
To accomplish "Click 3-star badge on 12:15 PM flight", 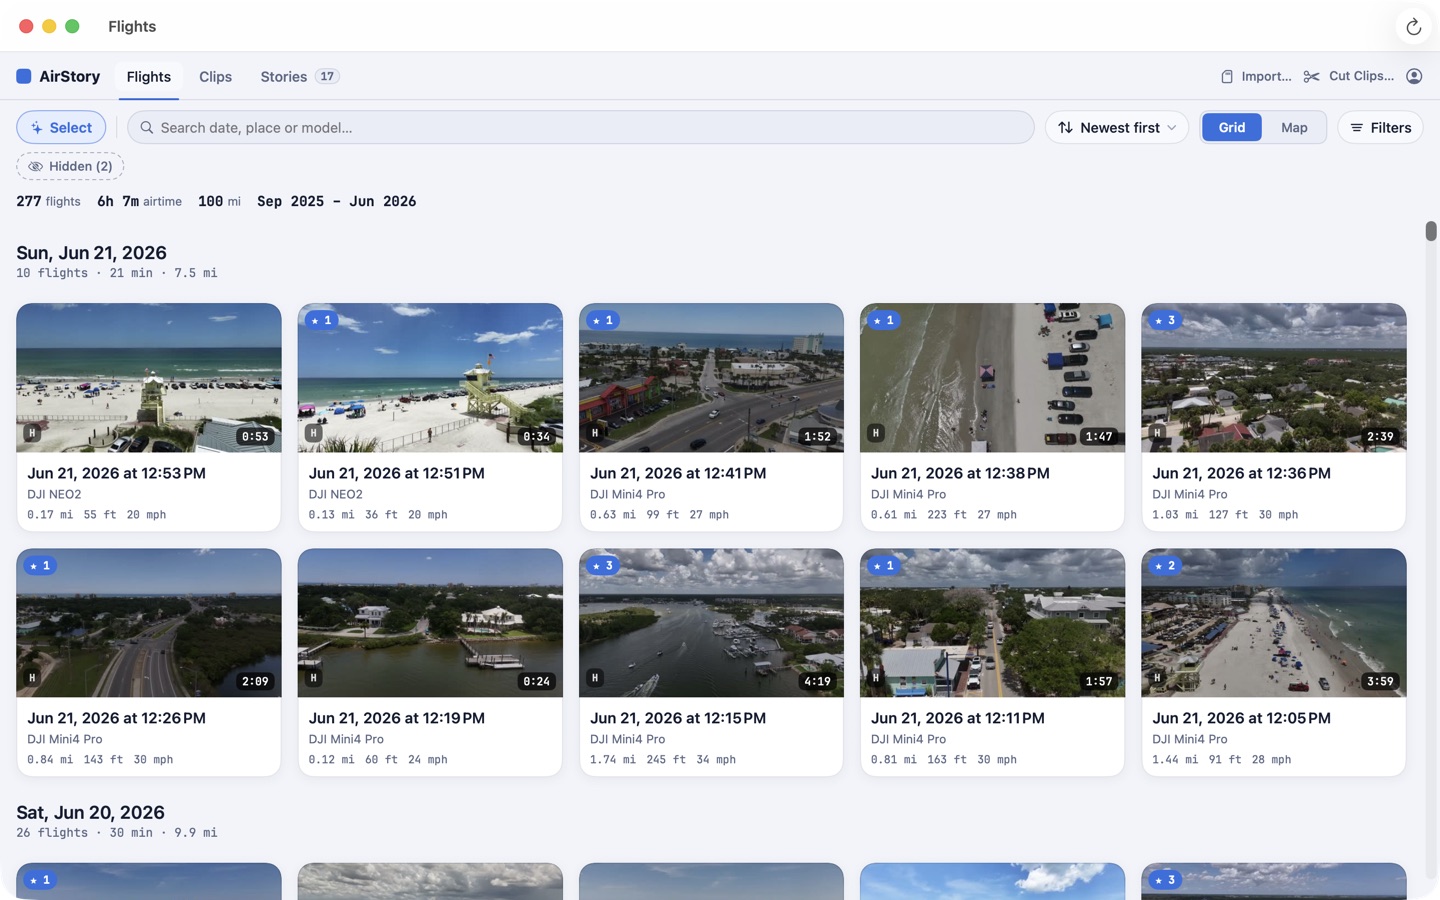I will (x=602, y=565).
